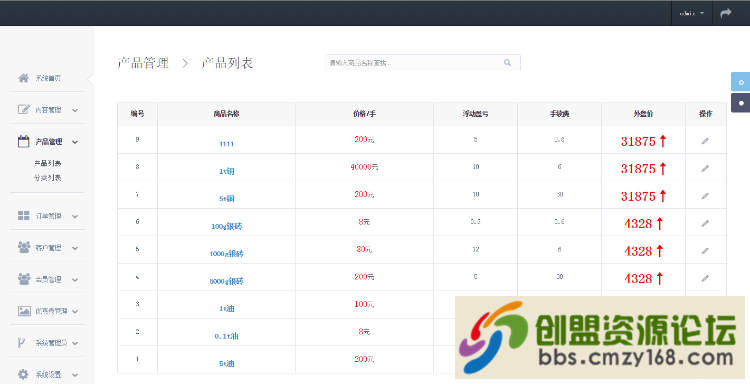Click the home icon in the sidebar

(x=23, y=78)
